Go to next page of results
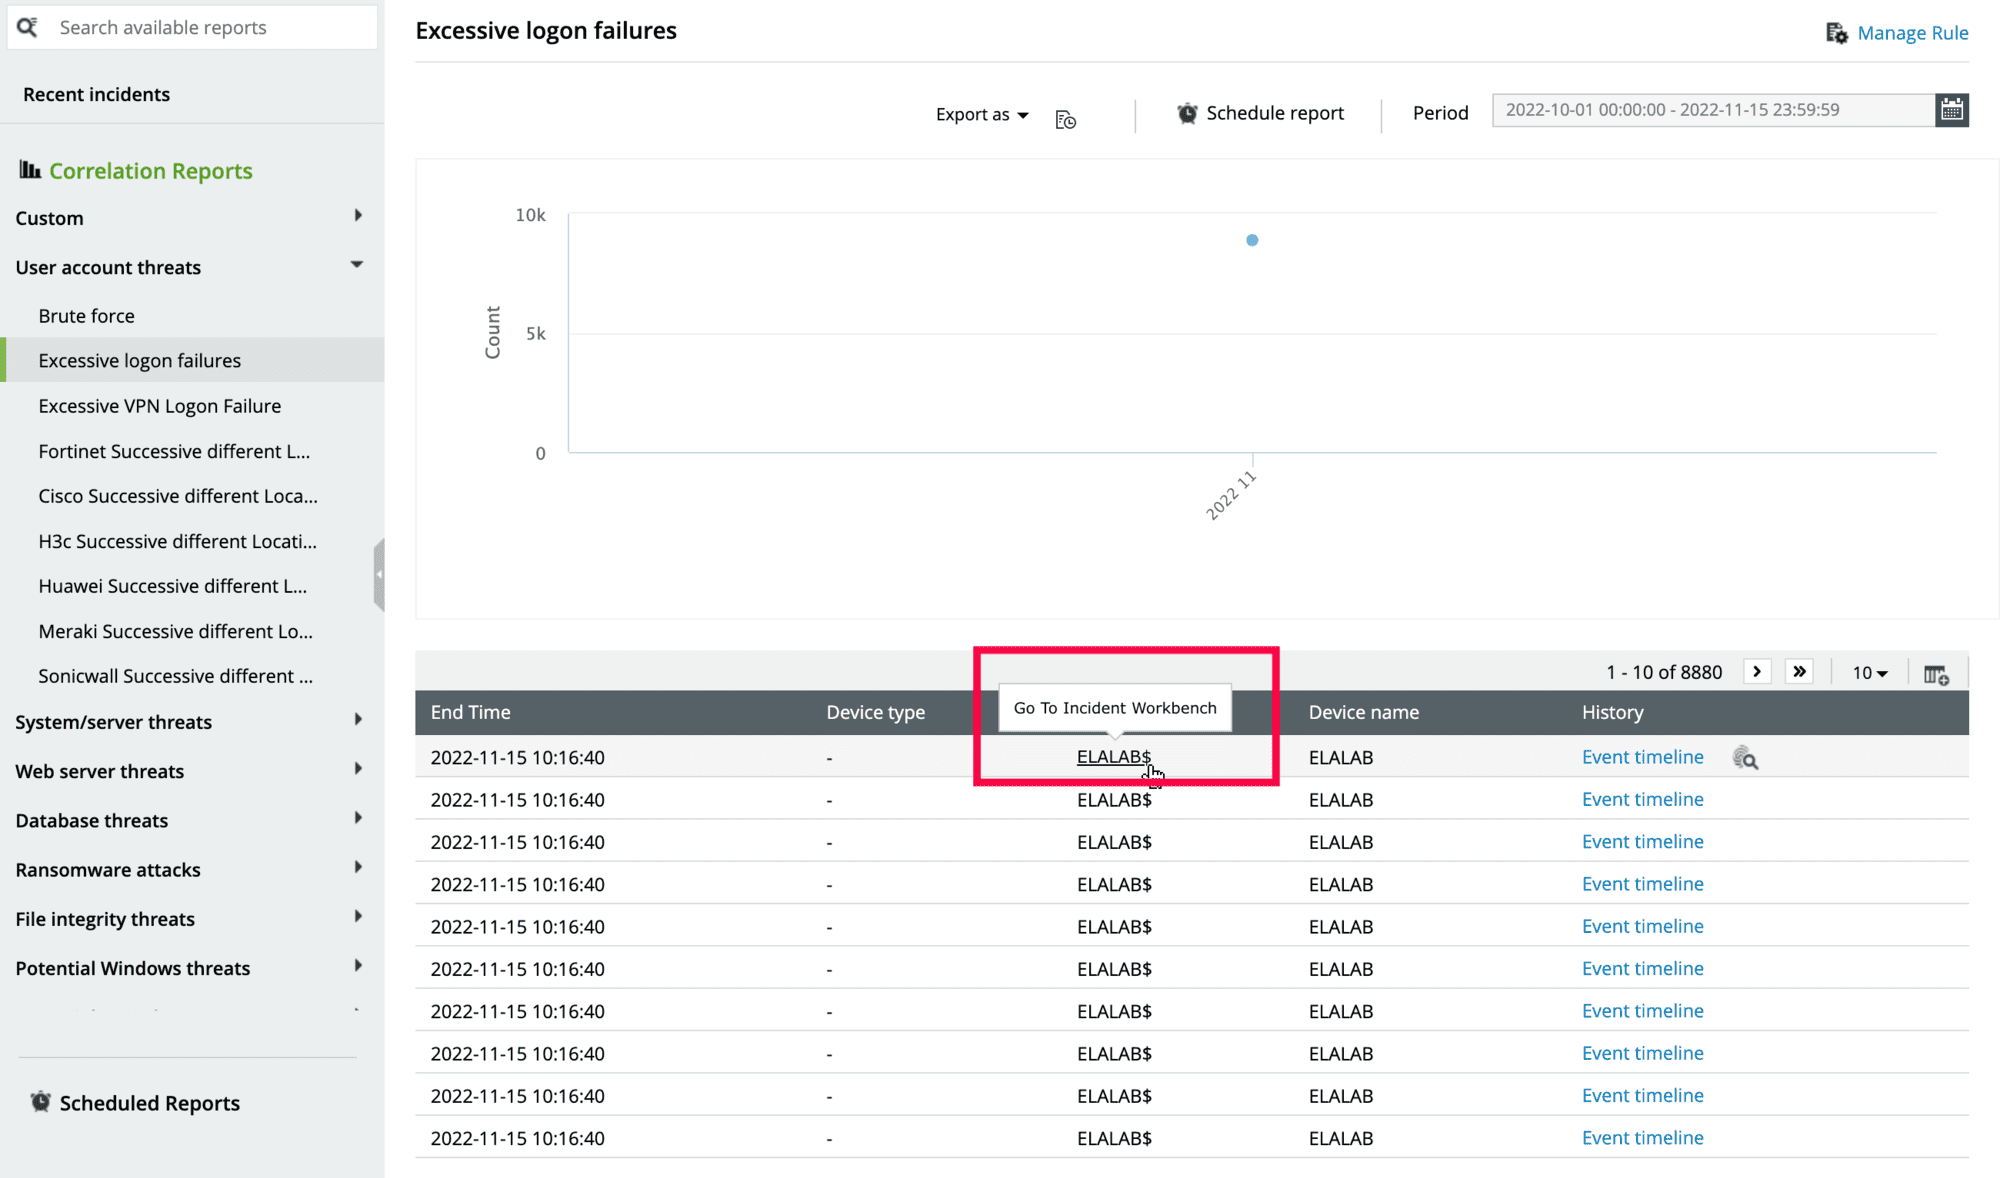The width and height of the screenshot is (2000, 1178). coord(1757,672)
